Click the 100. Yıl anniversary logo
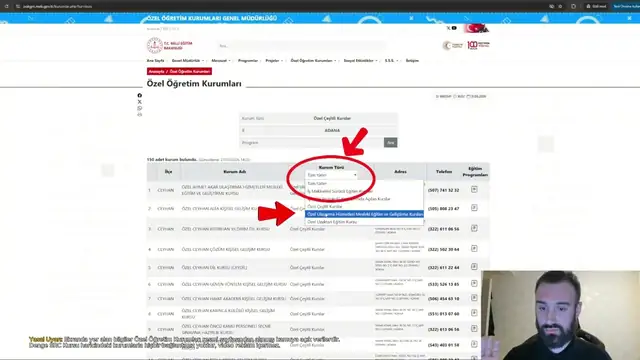The height and width of the screenshot is (360, 640). (478, 45)
